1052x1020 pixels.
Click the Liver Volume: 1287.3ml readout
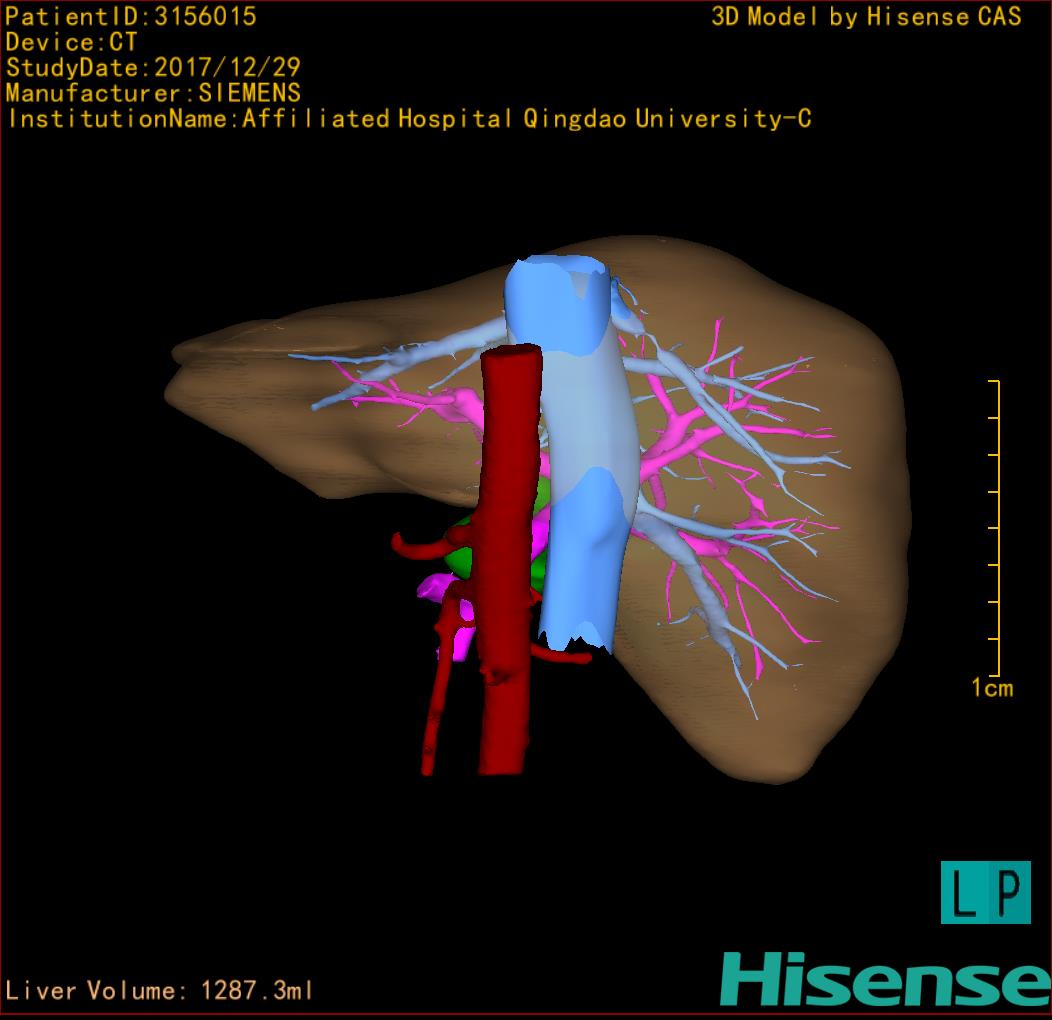(158, 990)
